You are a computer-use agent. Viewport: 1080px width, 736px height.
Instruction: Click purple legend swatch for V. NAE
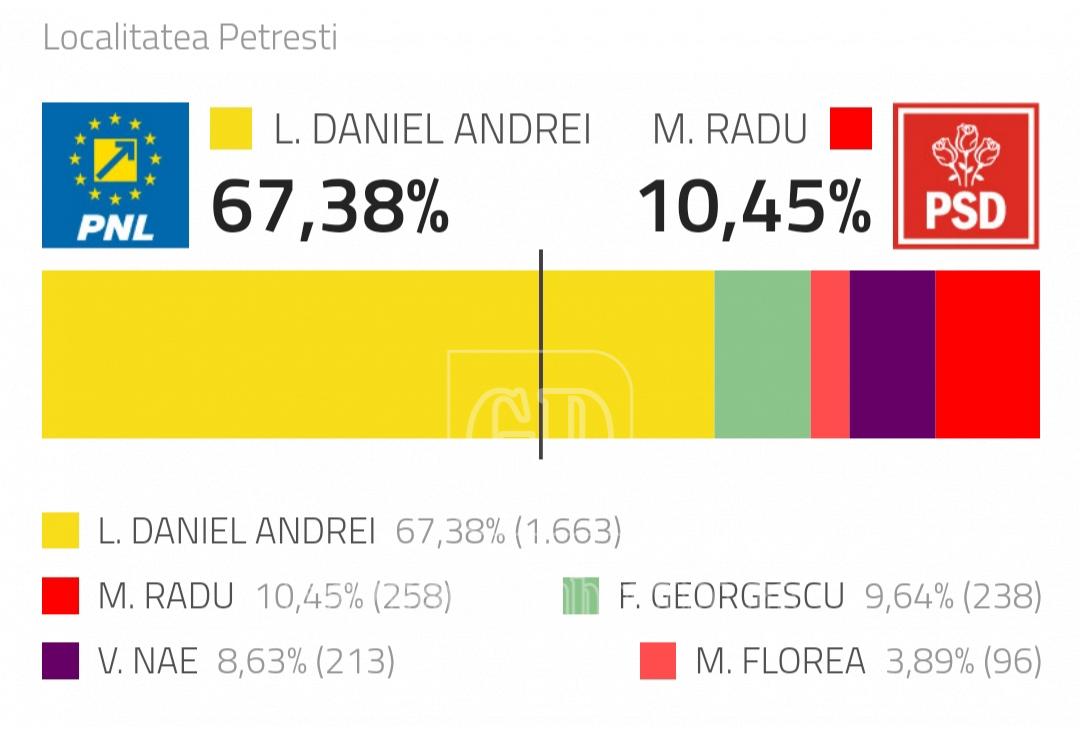click(61, 661)
